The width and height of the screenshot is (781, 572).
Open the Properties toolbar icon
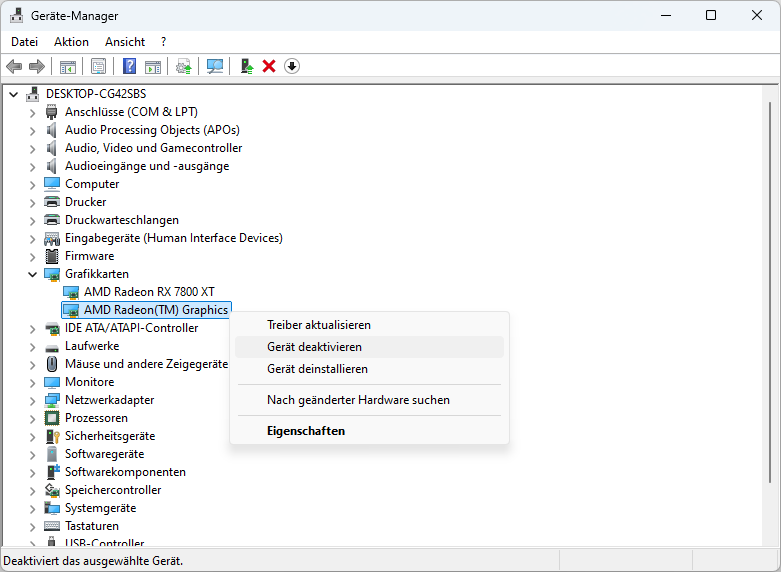(x=99, y=66)
